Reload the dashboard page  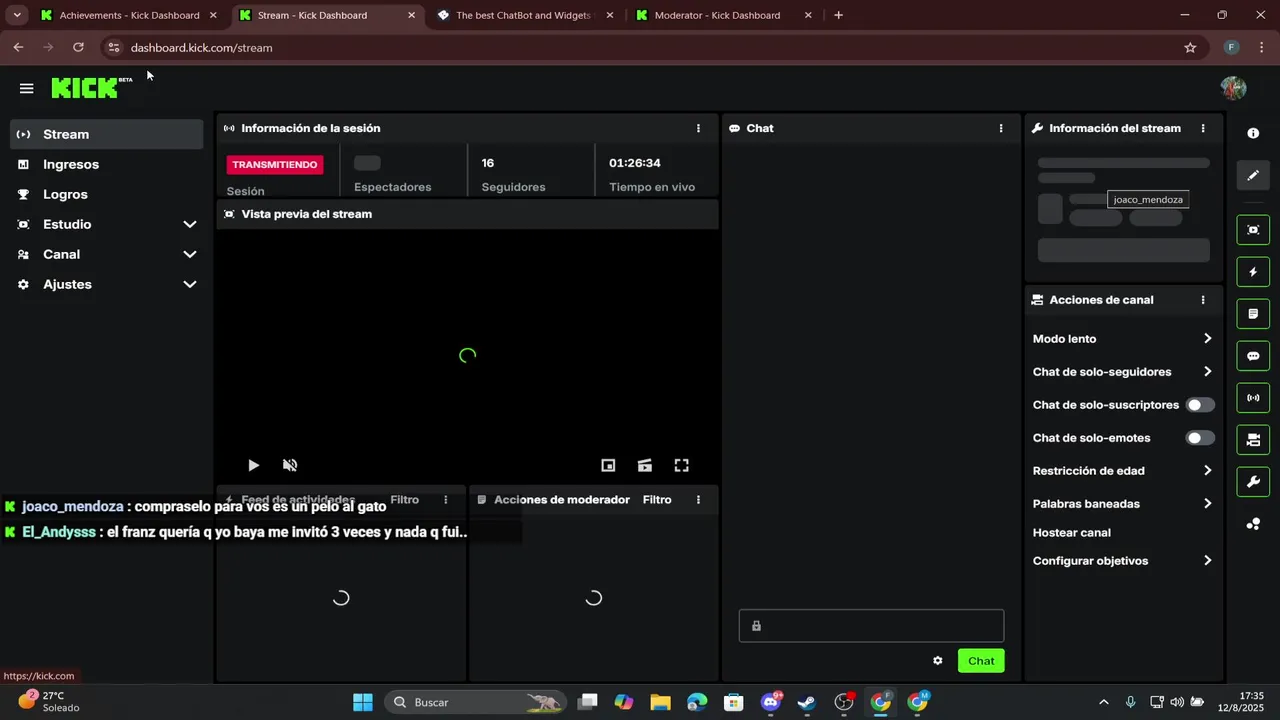tap(78, 47)
